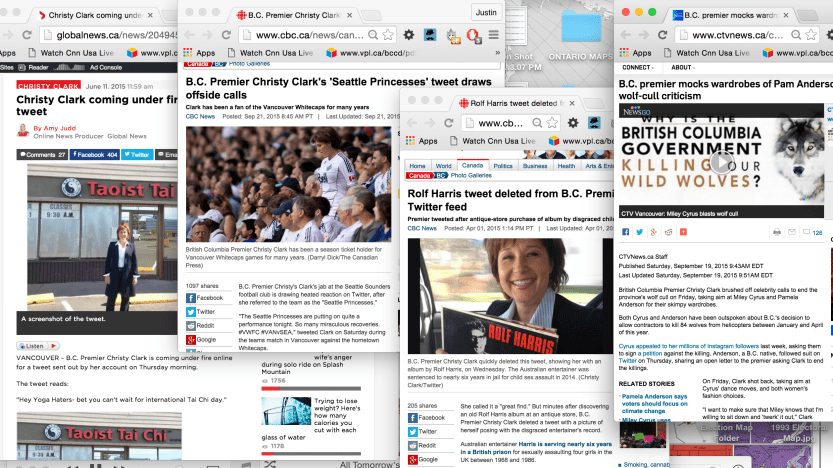Open Health section on CBC nav

pos(566,166)
